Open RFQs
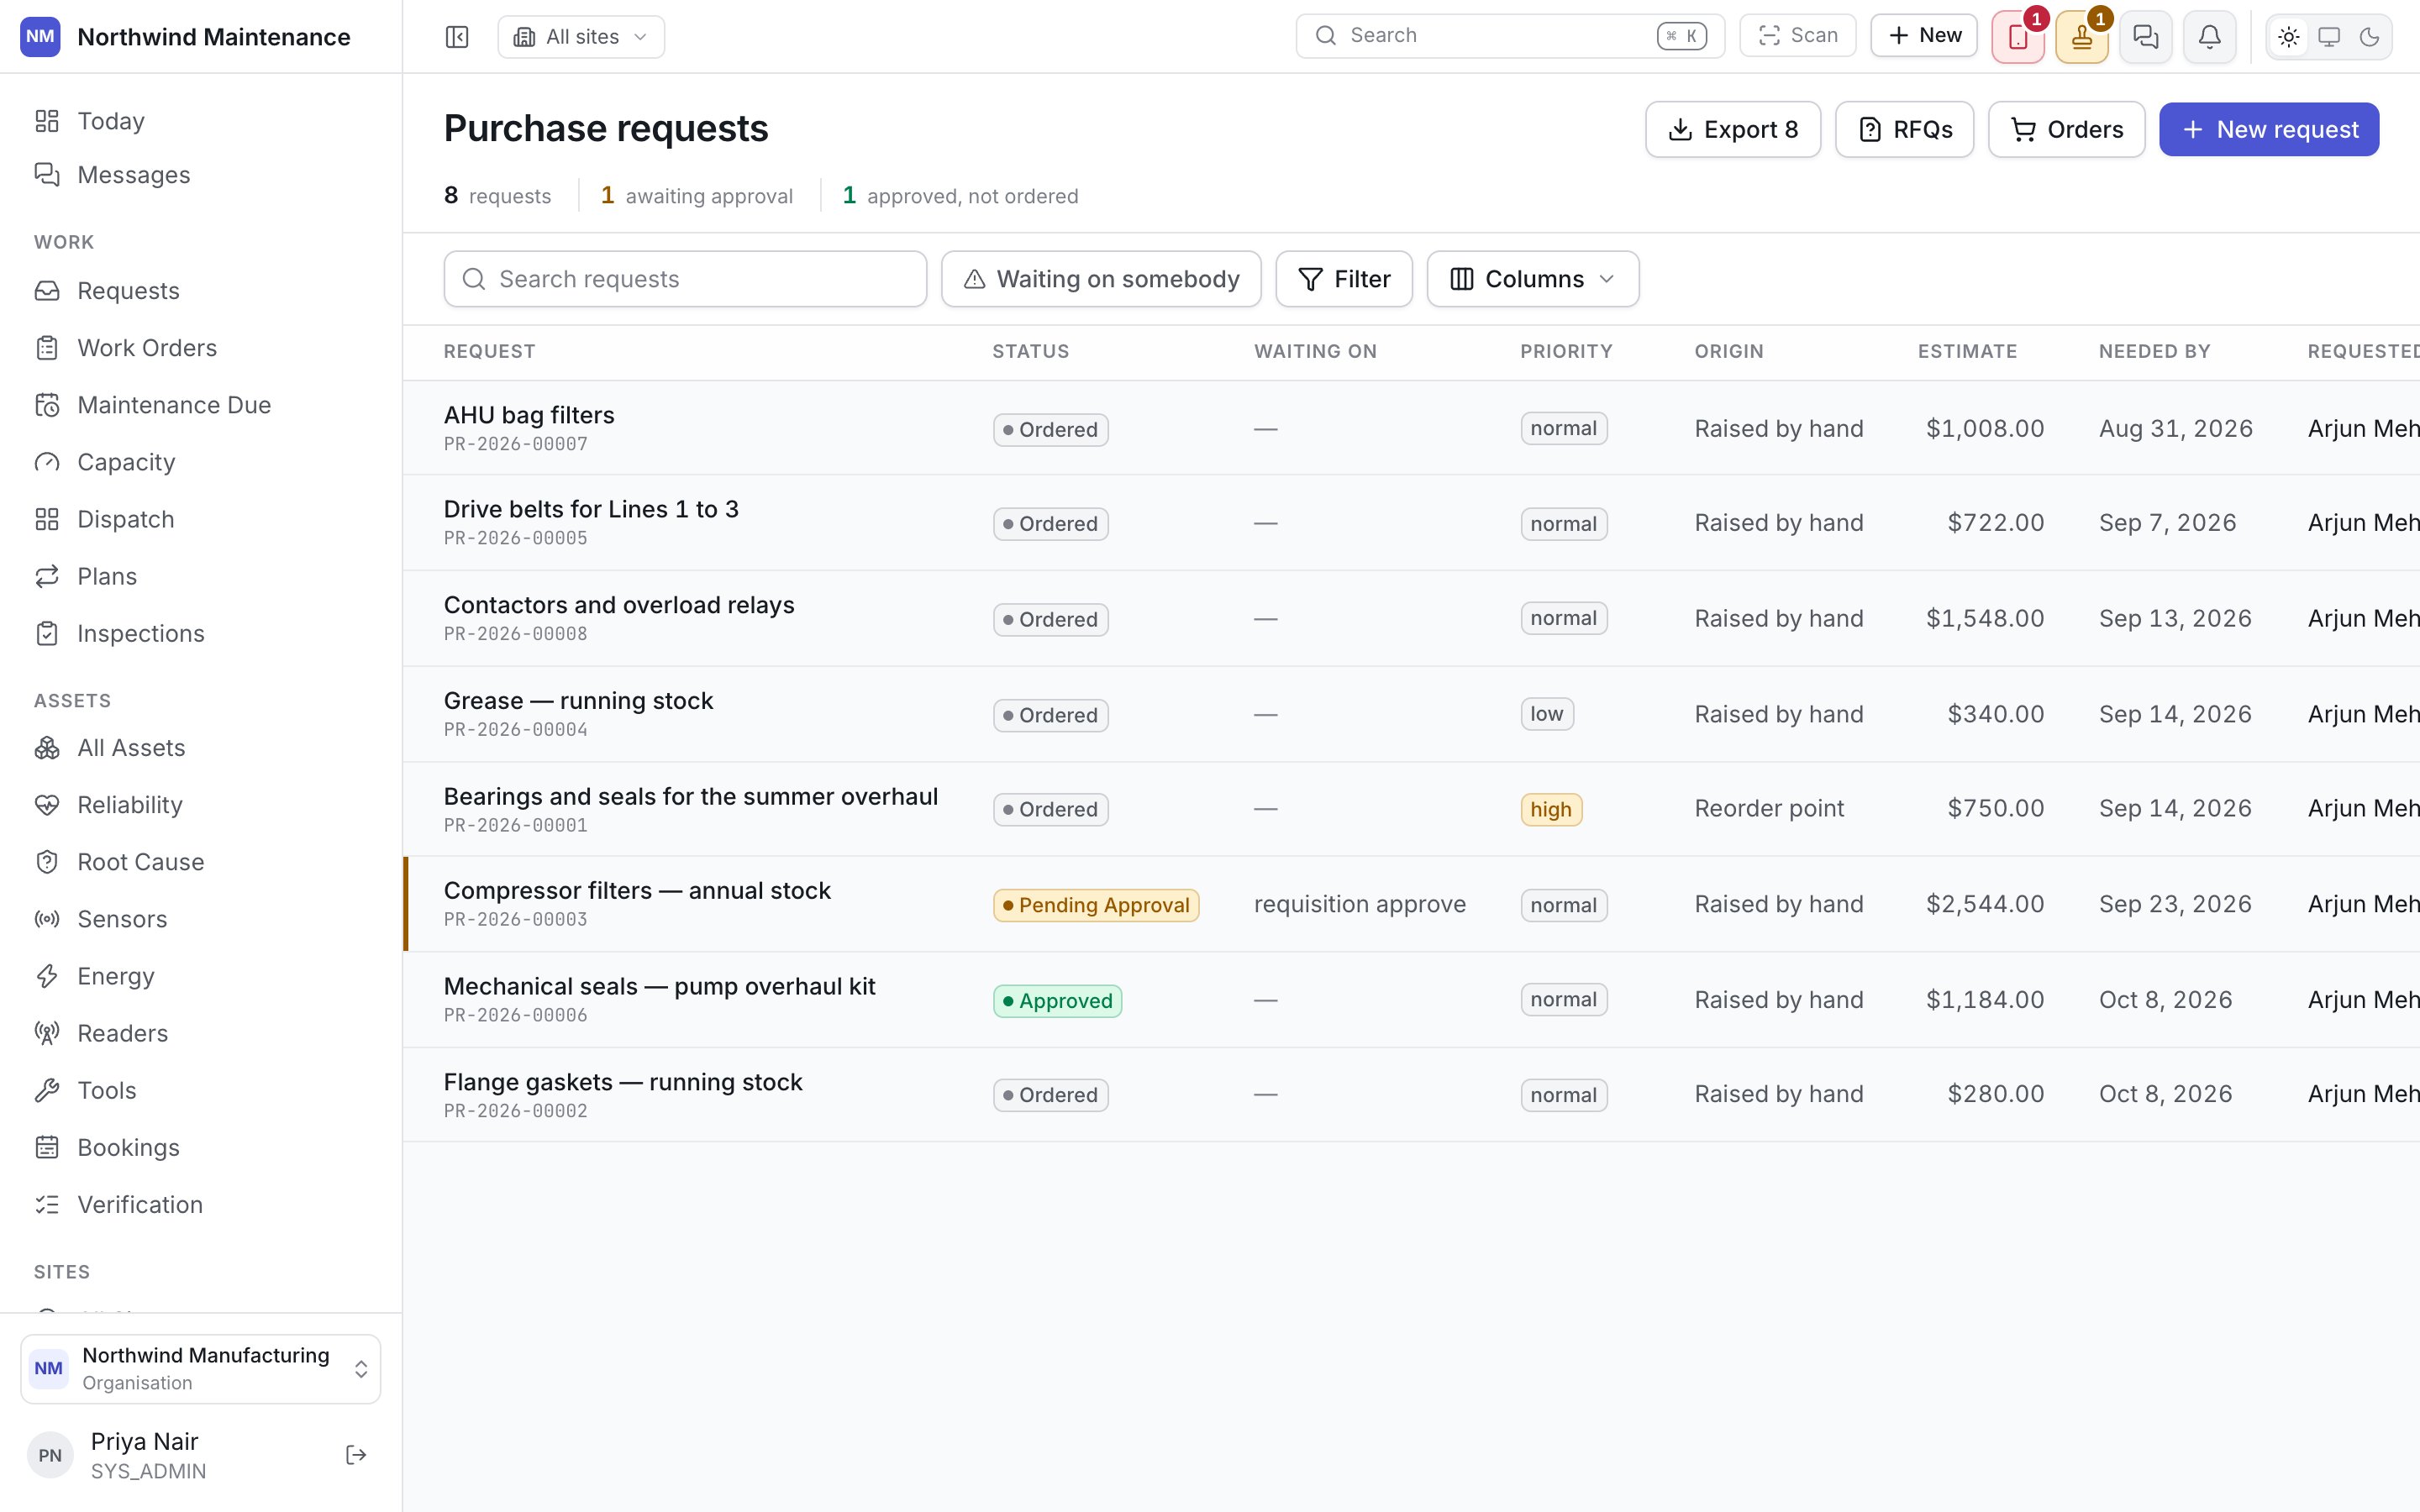This screenshot has width=2420, height=1512. (1904, 129)
